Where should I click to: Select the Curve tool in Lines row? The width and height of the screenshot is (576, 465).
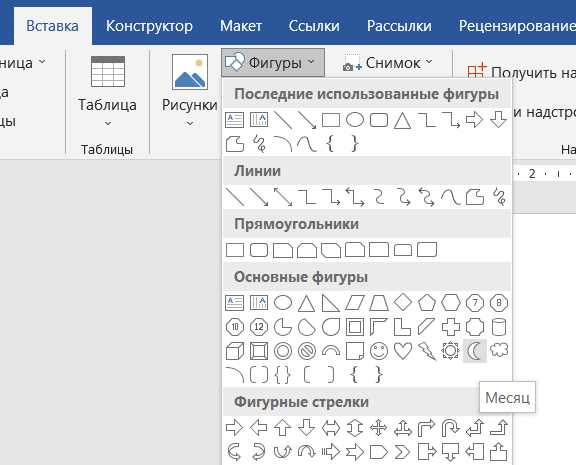[451, 197]
